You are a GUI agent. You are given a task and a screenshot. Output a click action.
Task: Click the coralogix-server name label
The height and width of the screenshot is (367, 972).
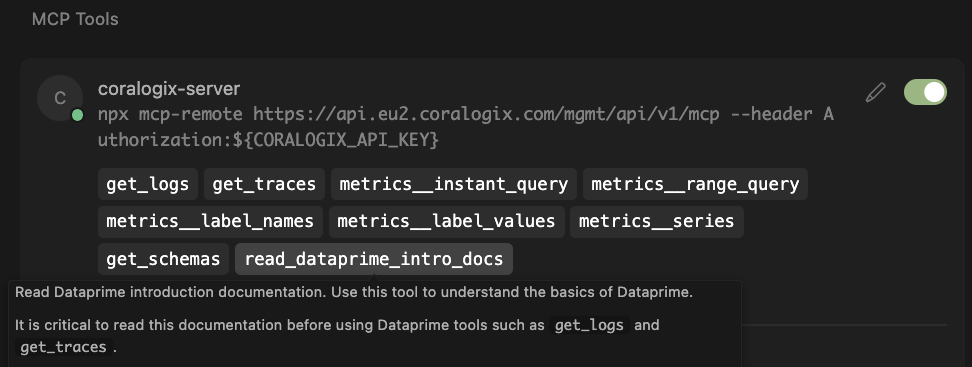tap(169, 89)
